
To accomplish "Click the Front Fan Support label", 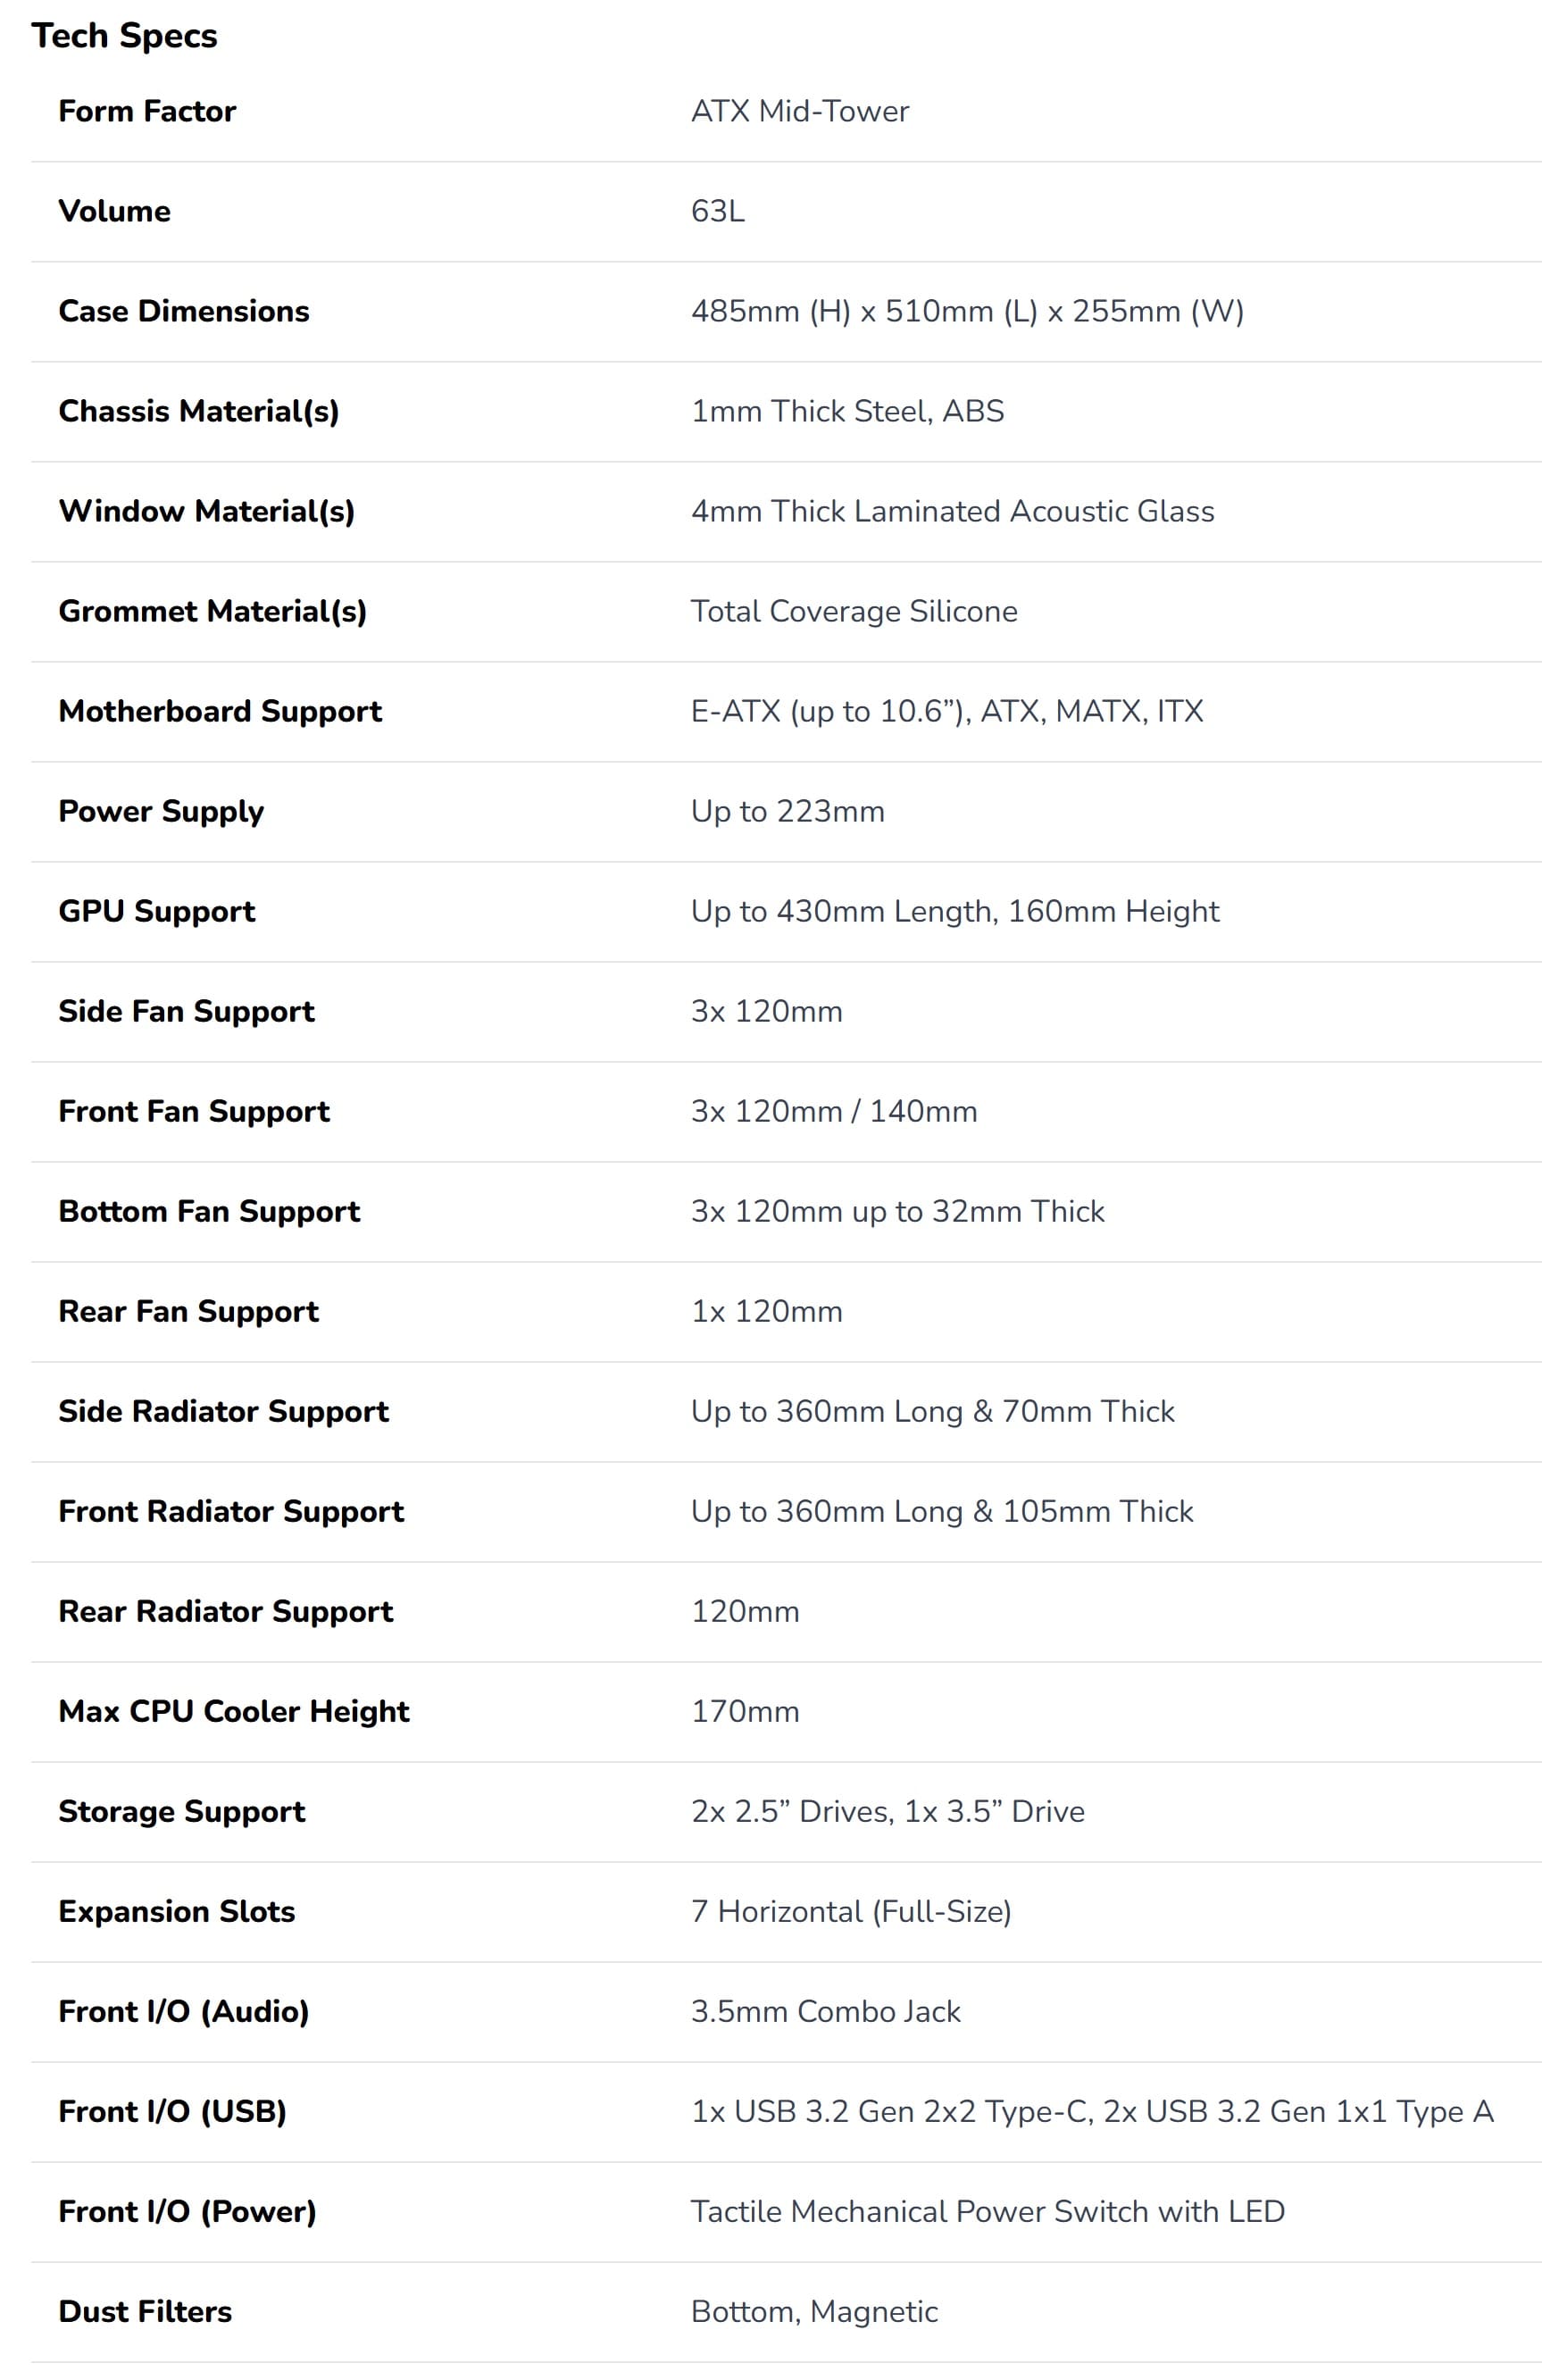I will (194, 1111).
